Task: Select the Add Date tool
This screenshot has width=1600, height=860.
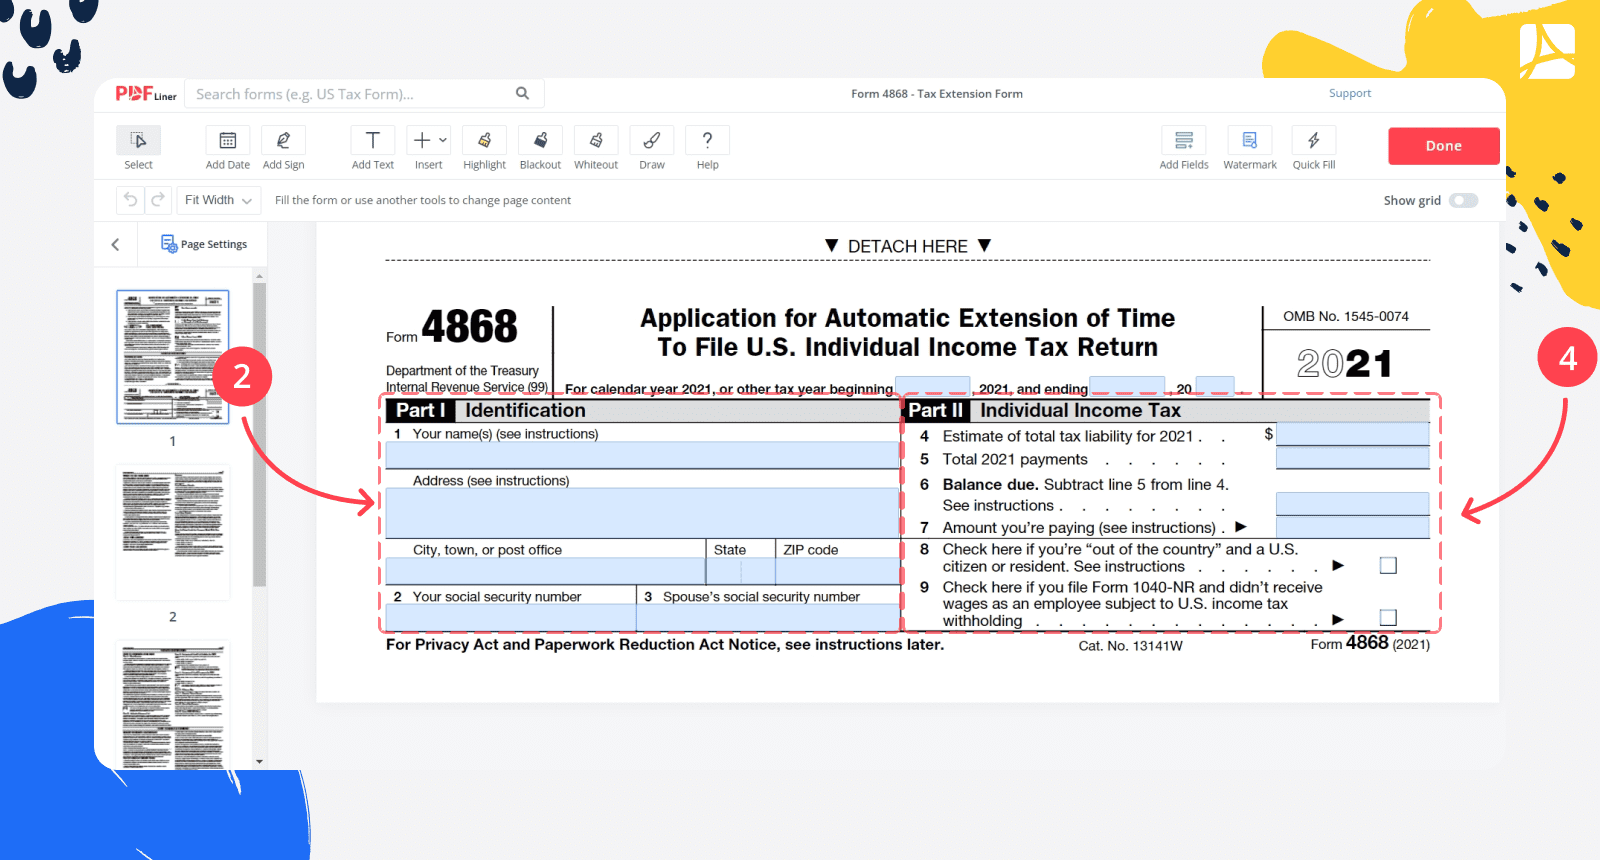Action: pos(227,141)
